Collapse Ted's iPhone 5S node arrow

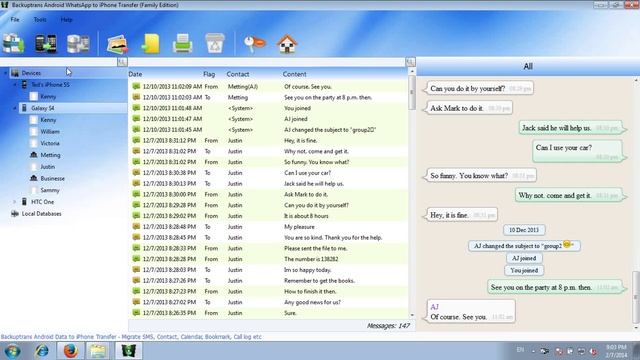point(15,85)
